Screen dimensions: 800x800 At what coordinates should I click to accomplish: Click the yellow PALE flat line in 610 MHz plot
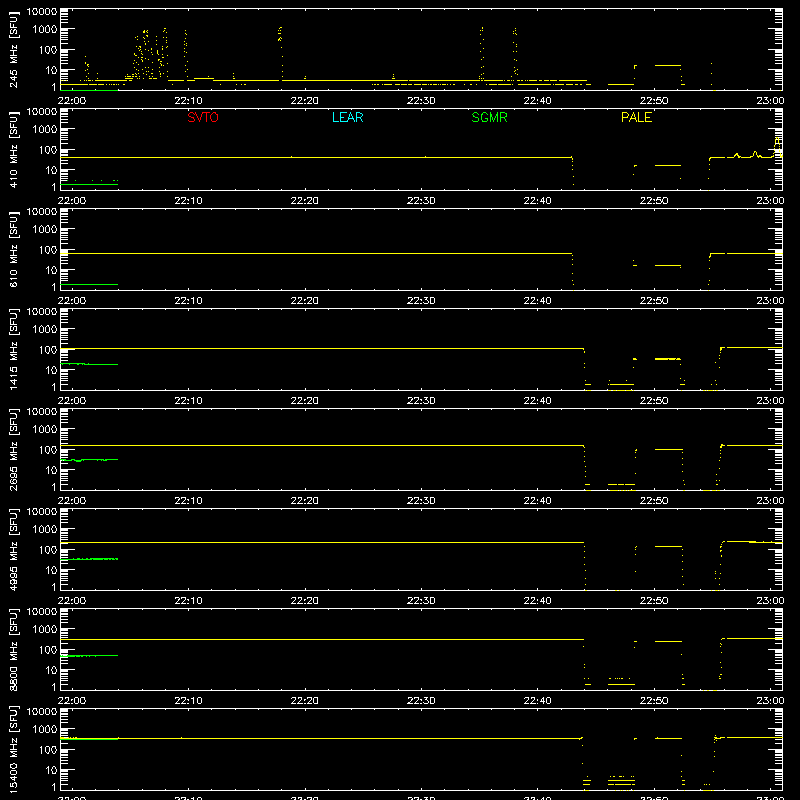coord(316,254)
